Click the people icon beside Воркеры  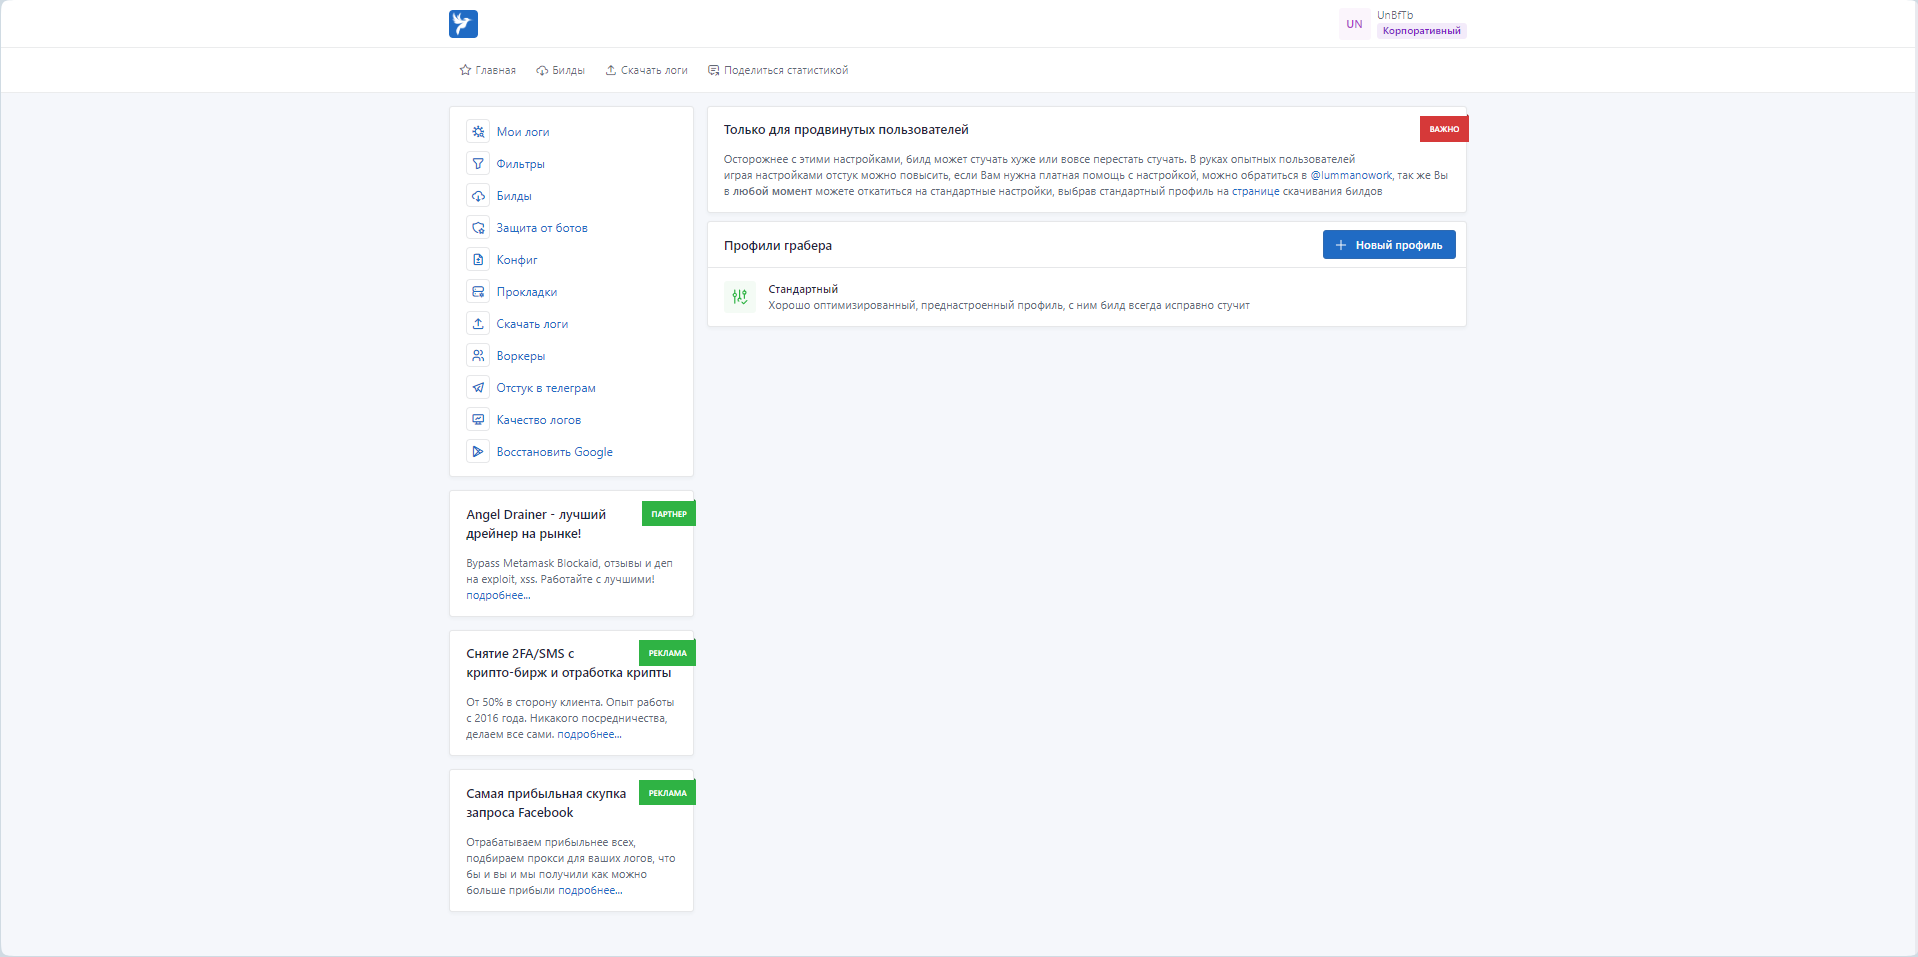(x=478, y=356)
